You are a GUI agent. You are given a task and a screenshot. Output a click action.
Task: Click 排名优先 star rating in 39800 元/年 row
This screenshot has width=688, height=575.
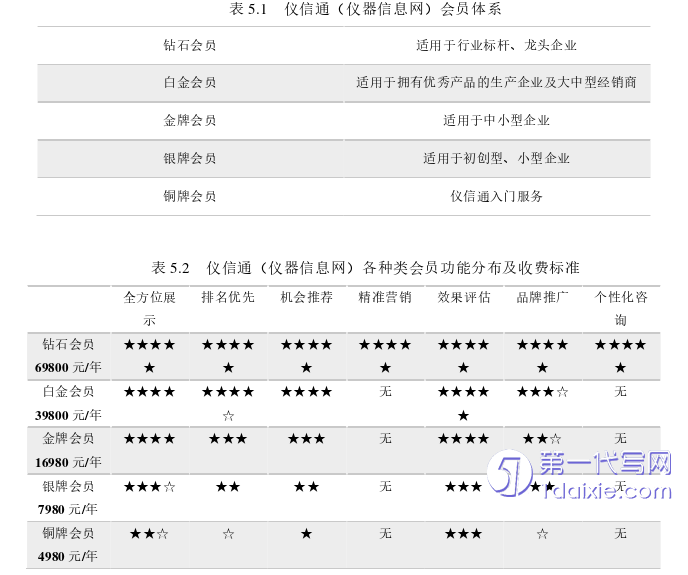(228, 403)
